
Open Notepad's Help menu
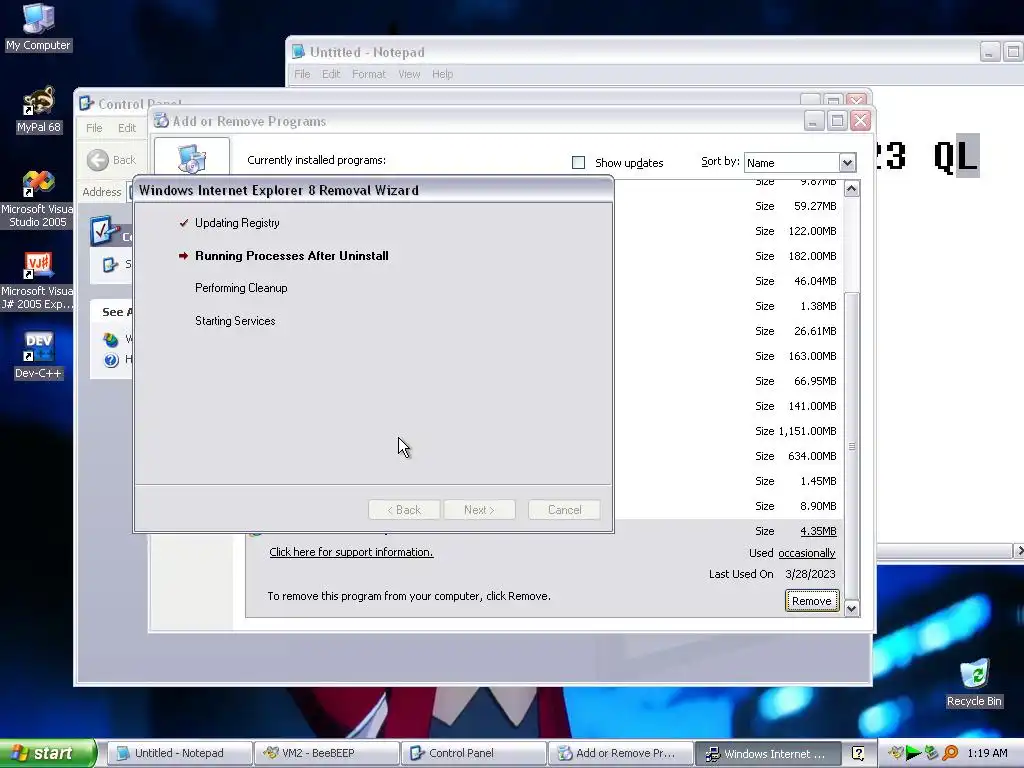[442, 74]
